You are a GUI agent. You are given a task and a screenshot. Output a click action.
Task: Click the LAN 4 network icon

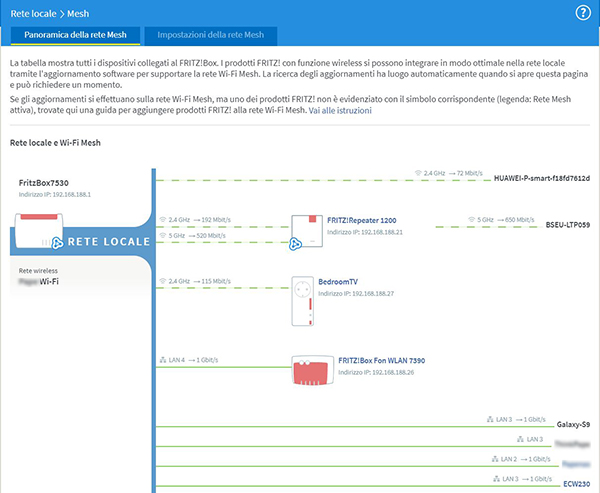pyautogui.click(x=163, y=360)
